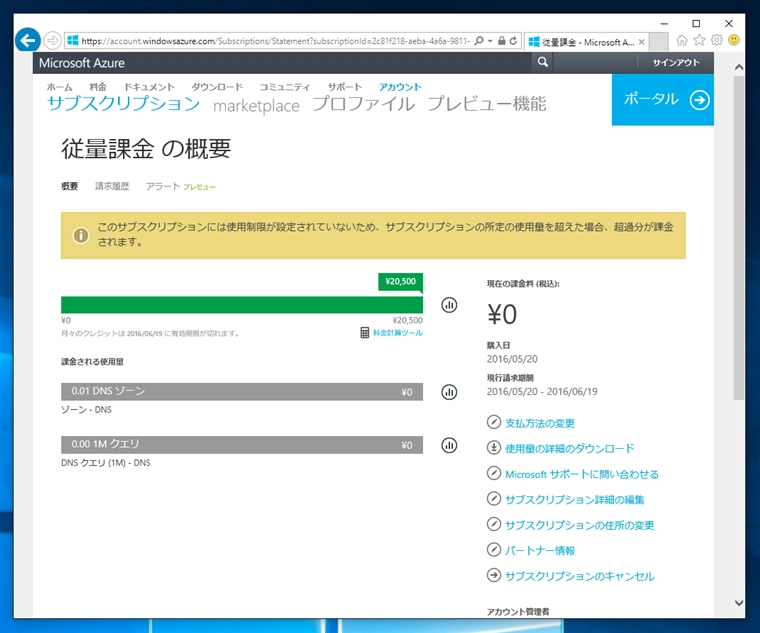Open chart icon beside credit bar
Screen dimensions: 760x633
(x=449, y=305)
